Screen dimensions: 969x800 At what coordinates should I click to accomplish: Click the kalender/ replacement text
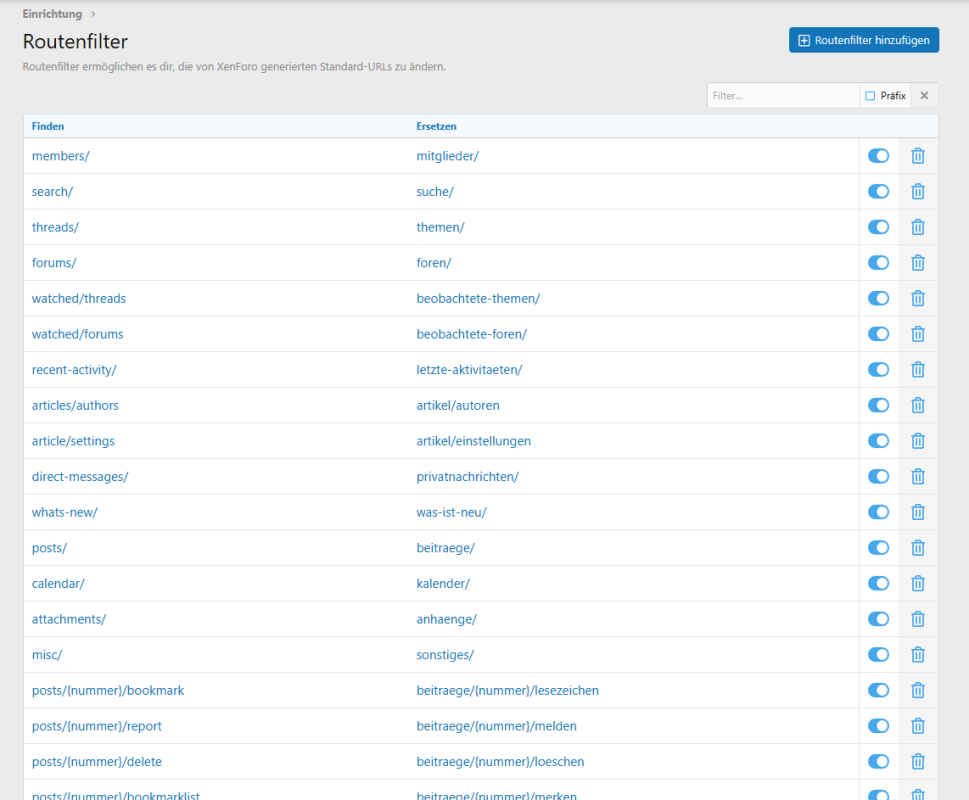pyautogui.click(x=442, y=583)
